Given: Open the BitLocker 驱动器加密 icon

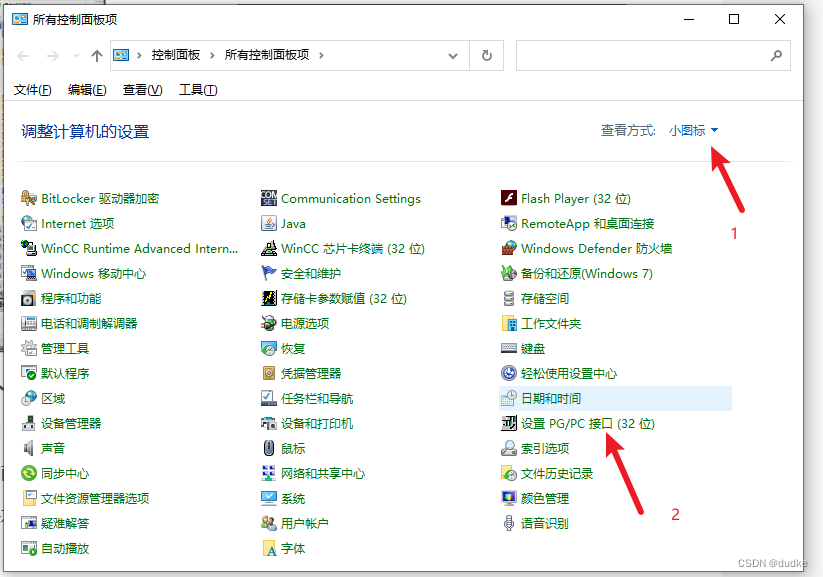Looking at the screenshot, I should 28,198.
